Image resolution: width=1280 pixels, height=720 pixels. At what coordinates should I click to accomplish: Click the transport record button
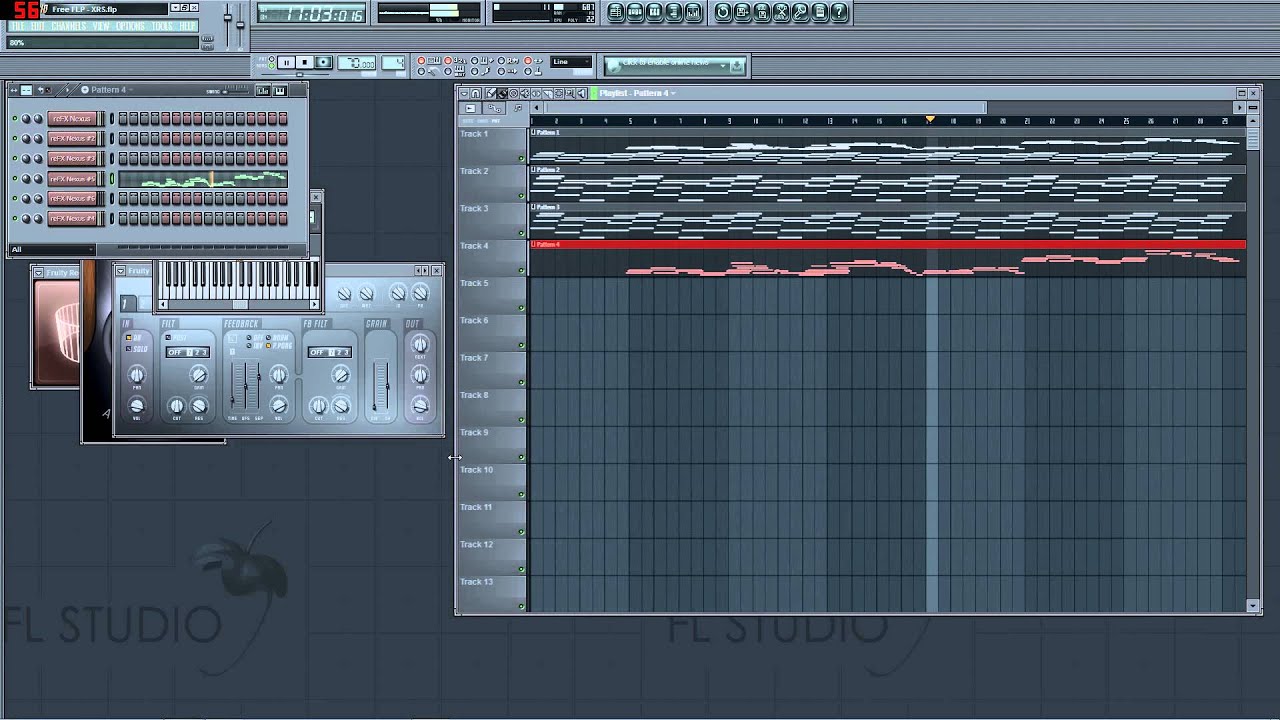tap(323, 63)
